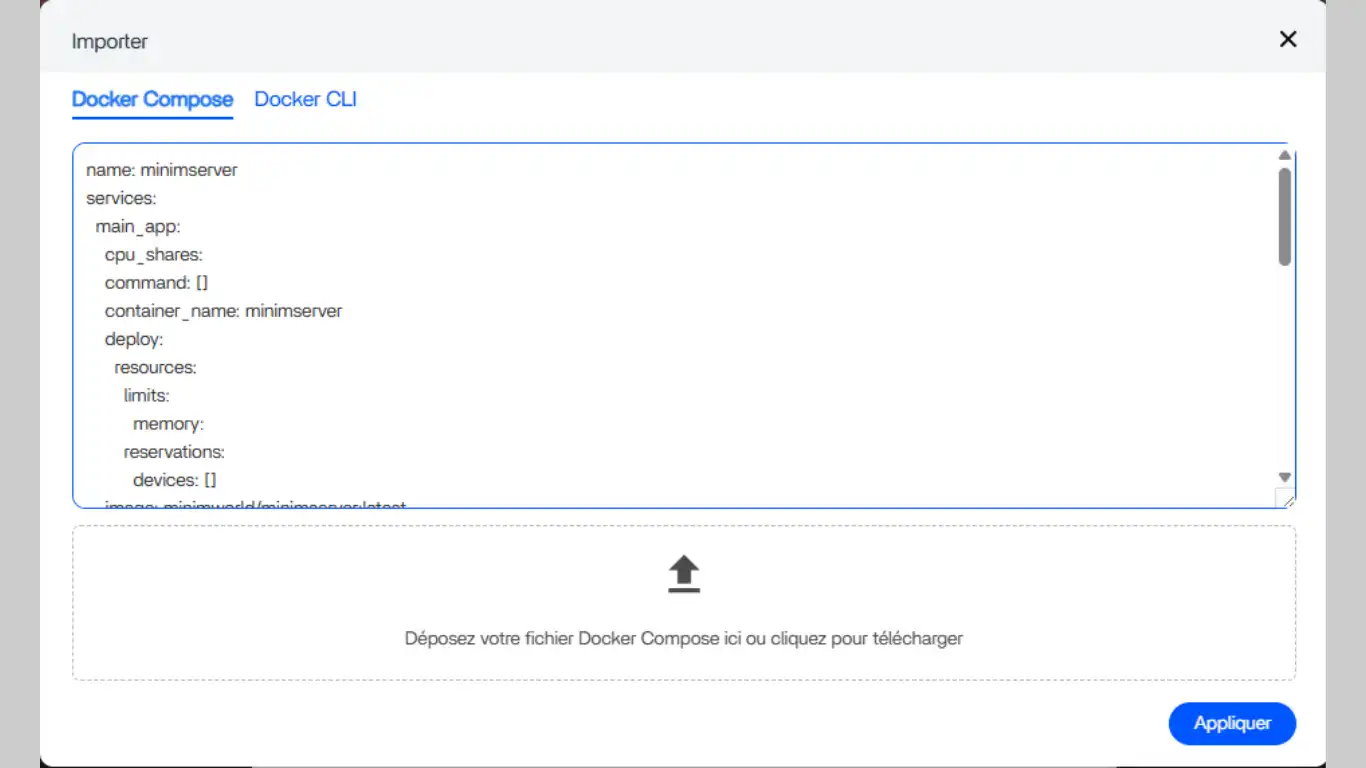
Task: Place cursor on 'devices: []' line
Action: click(x=174, y=480)
